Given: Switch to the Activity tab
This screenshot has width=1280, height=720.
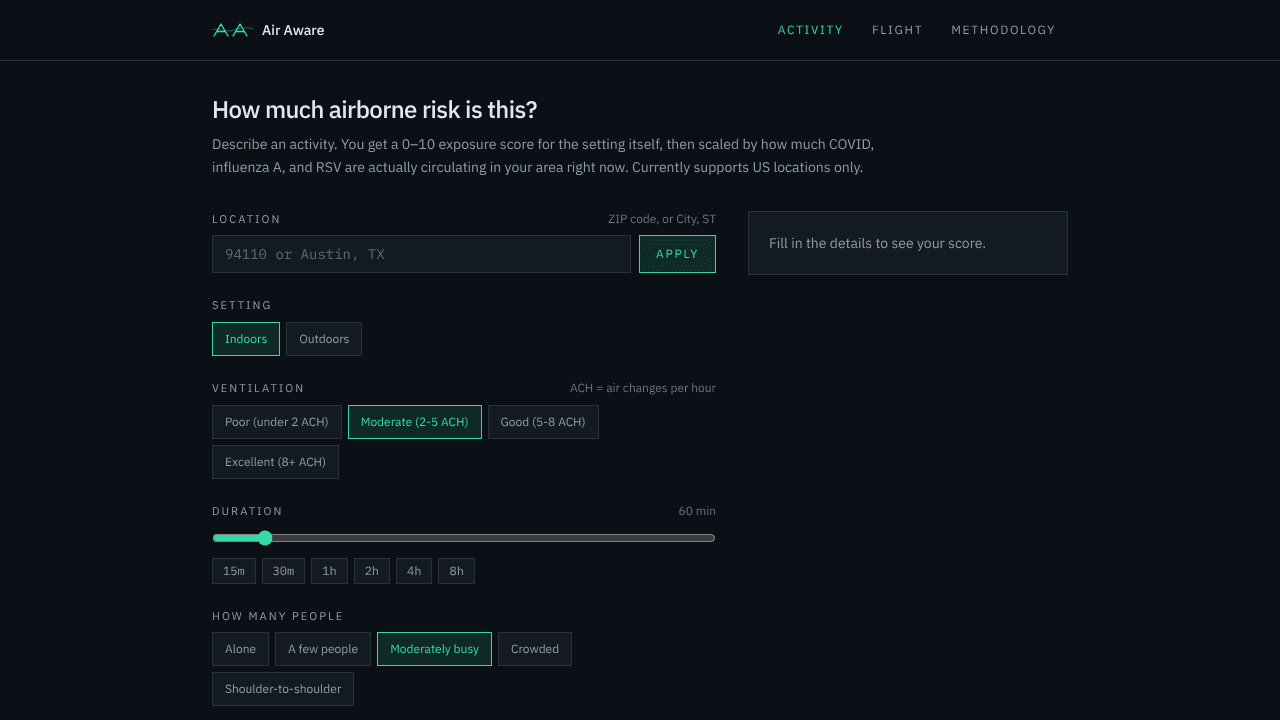Looking at the screenshot, I should coord(810,30).
